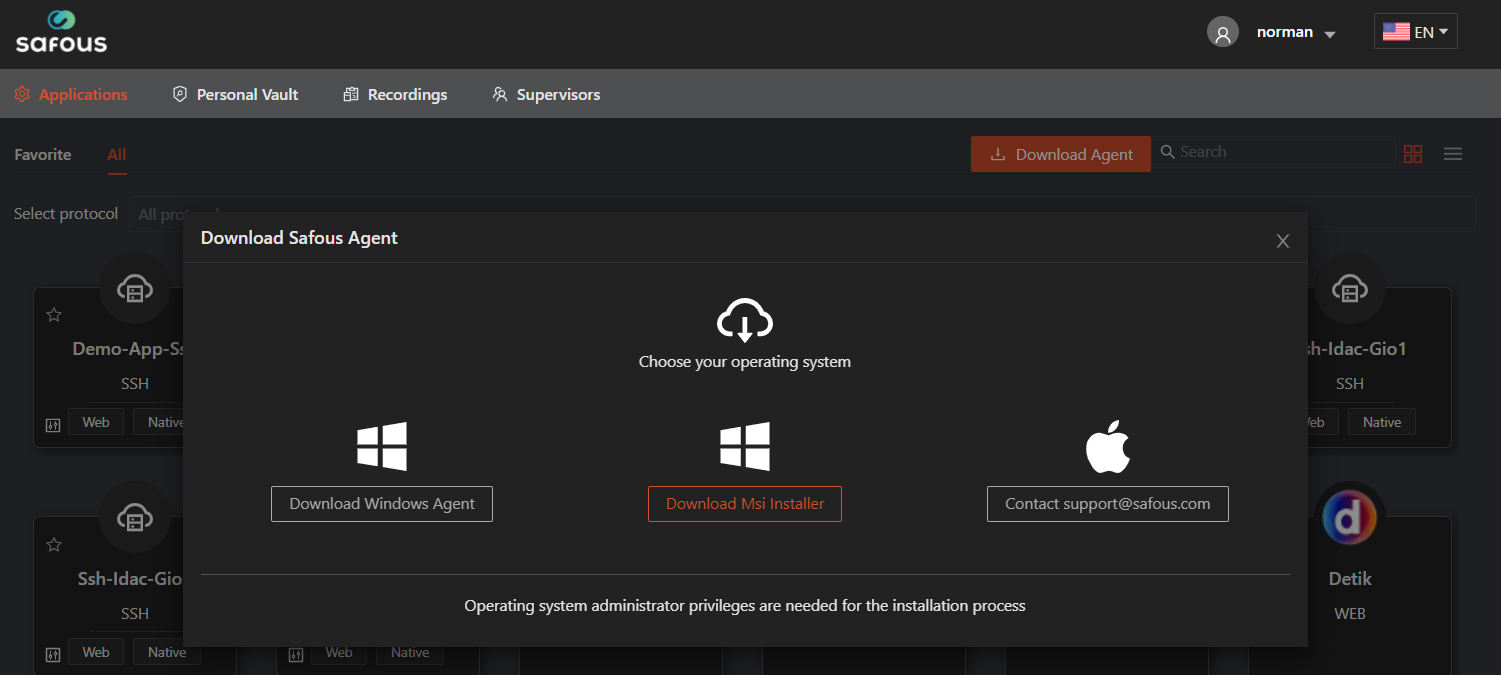Favorite the Ssh-Idac-Gio card in second row
Viewport: 1501px width, 675px height.
pos(54,545)
